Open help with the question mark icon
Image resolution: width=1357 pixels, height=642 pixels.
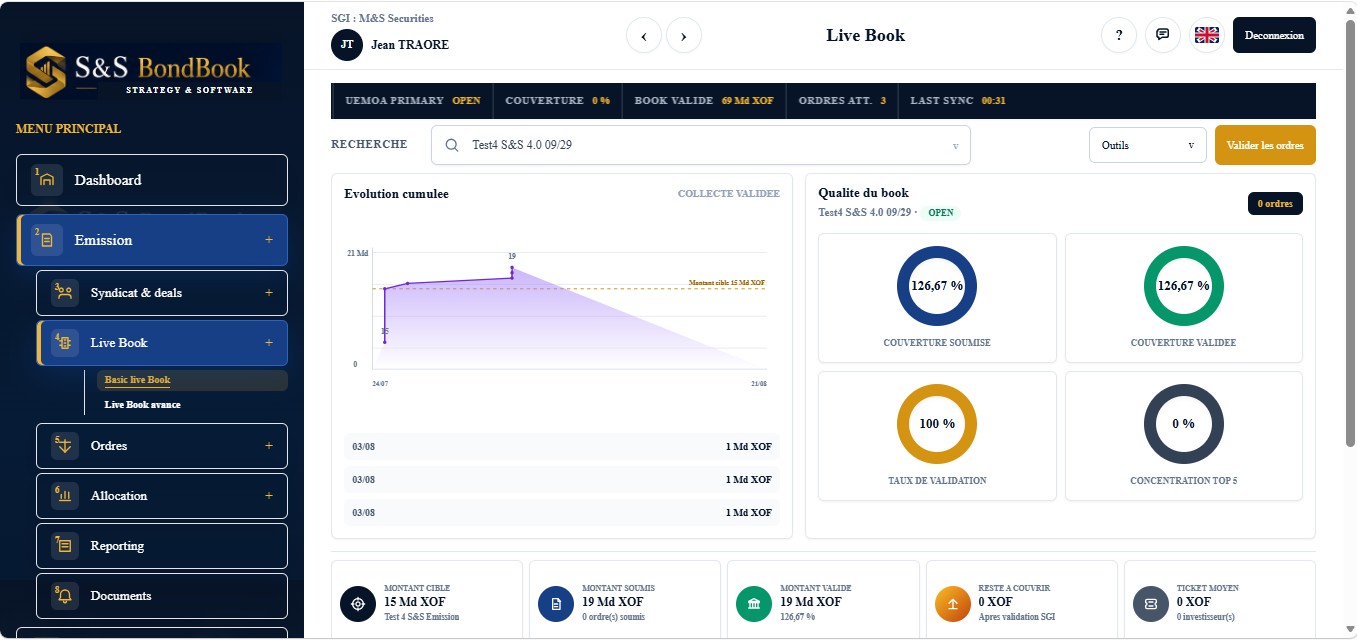click(1119, 35)
